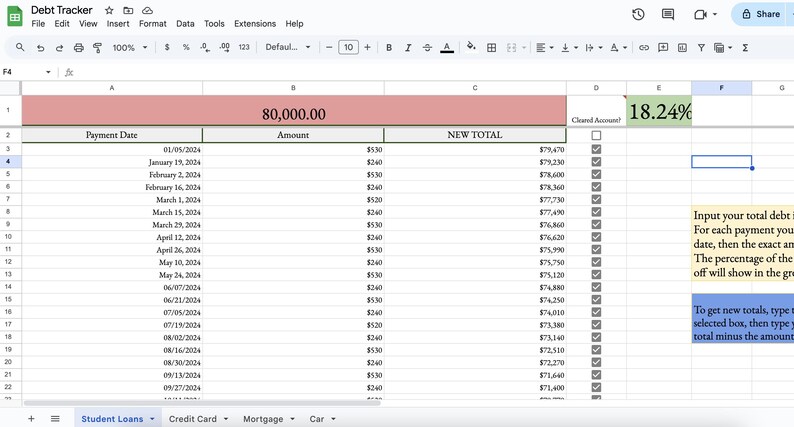Open horizontal align dropdown
Screen dimensions: 794x427
tap(544, 48)
